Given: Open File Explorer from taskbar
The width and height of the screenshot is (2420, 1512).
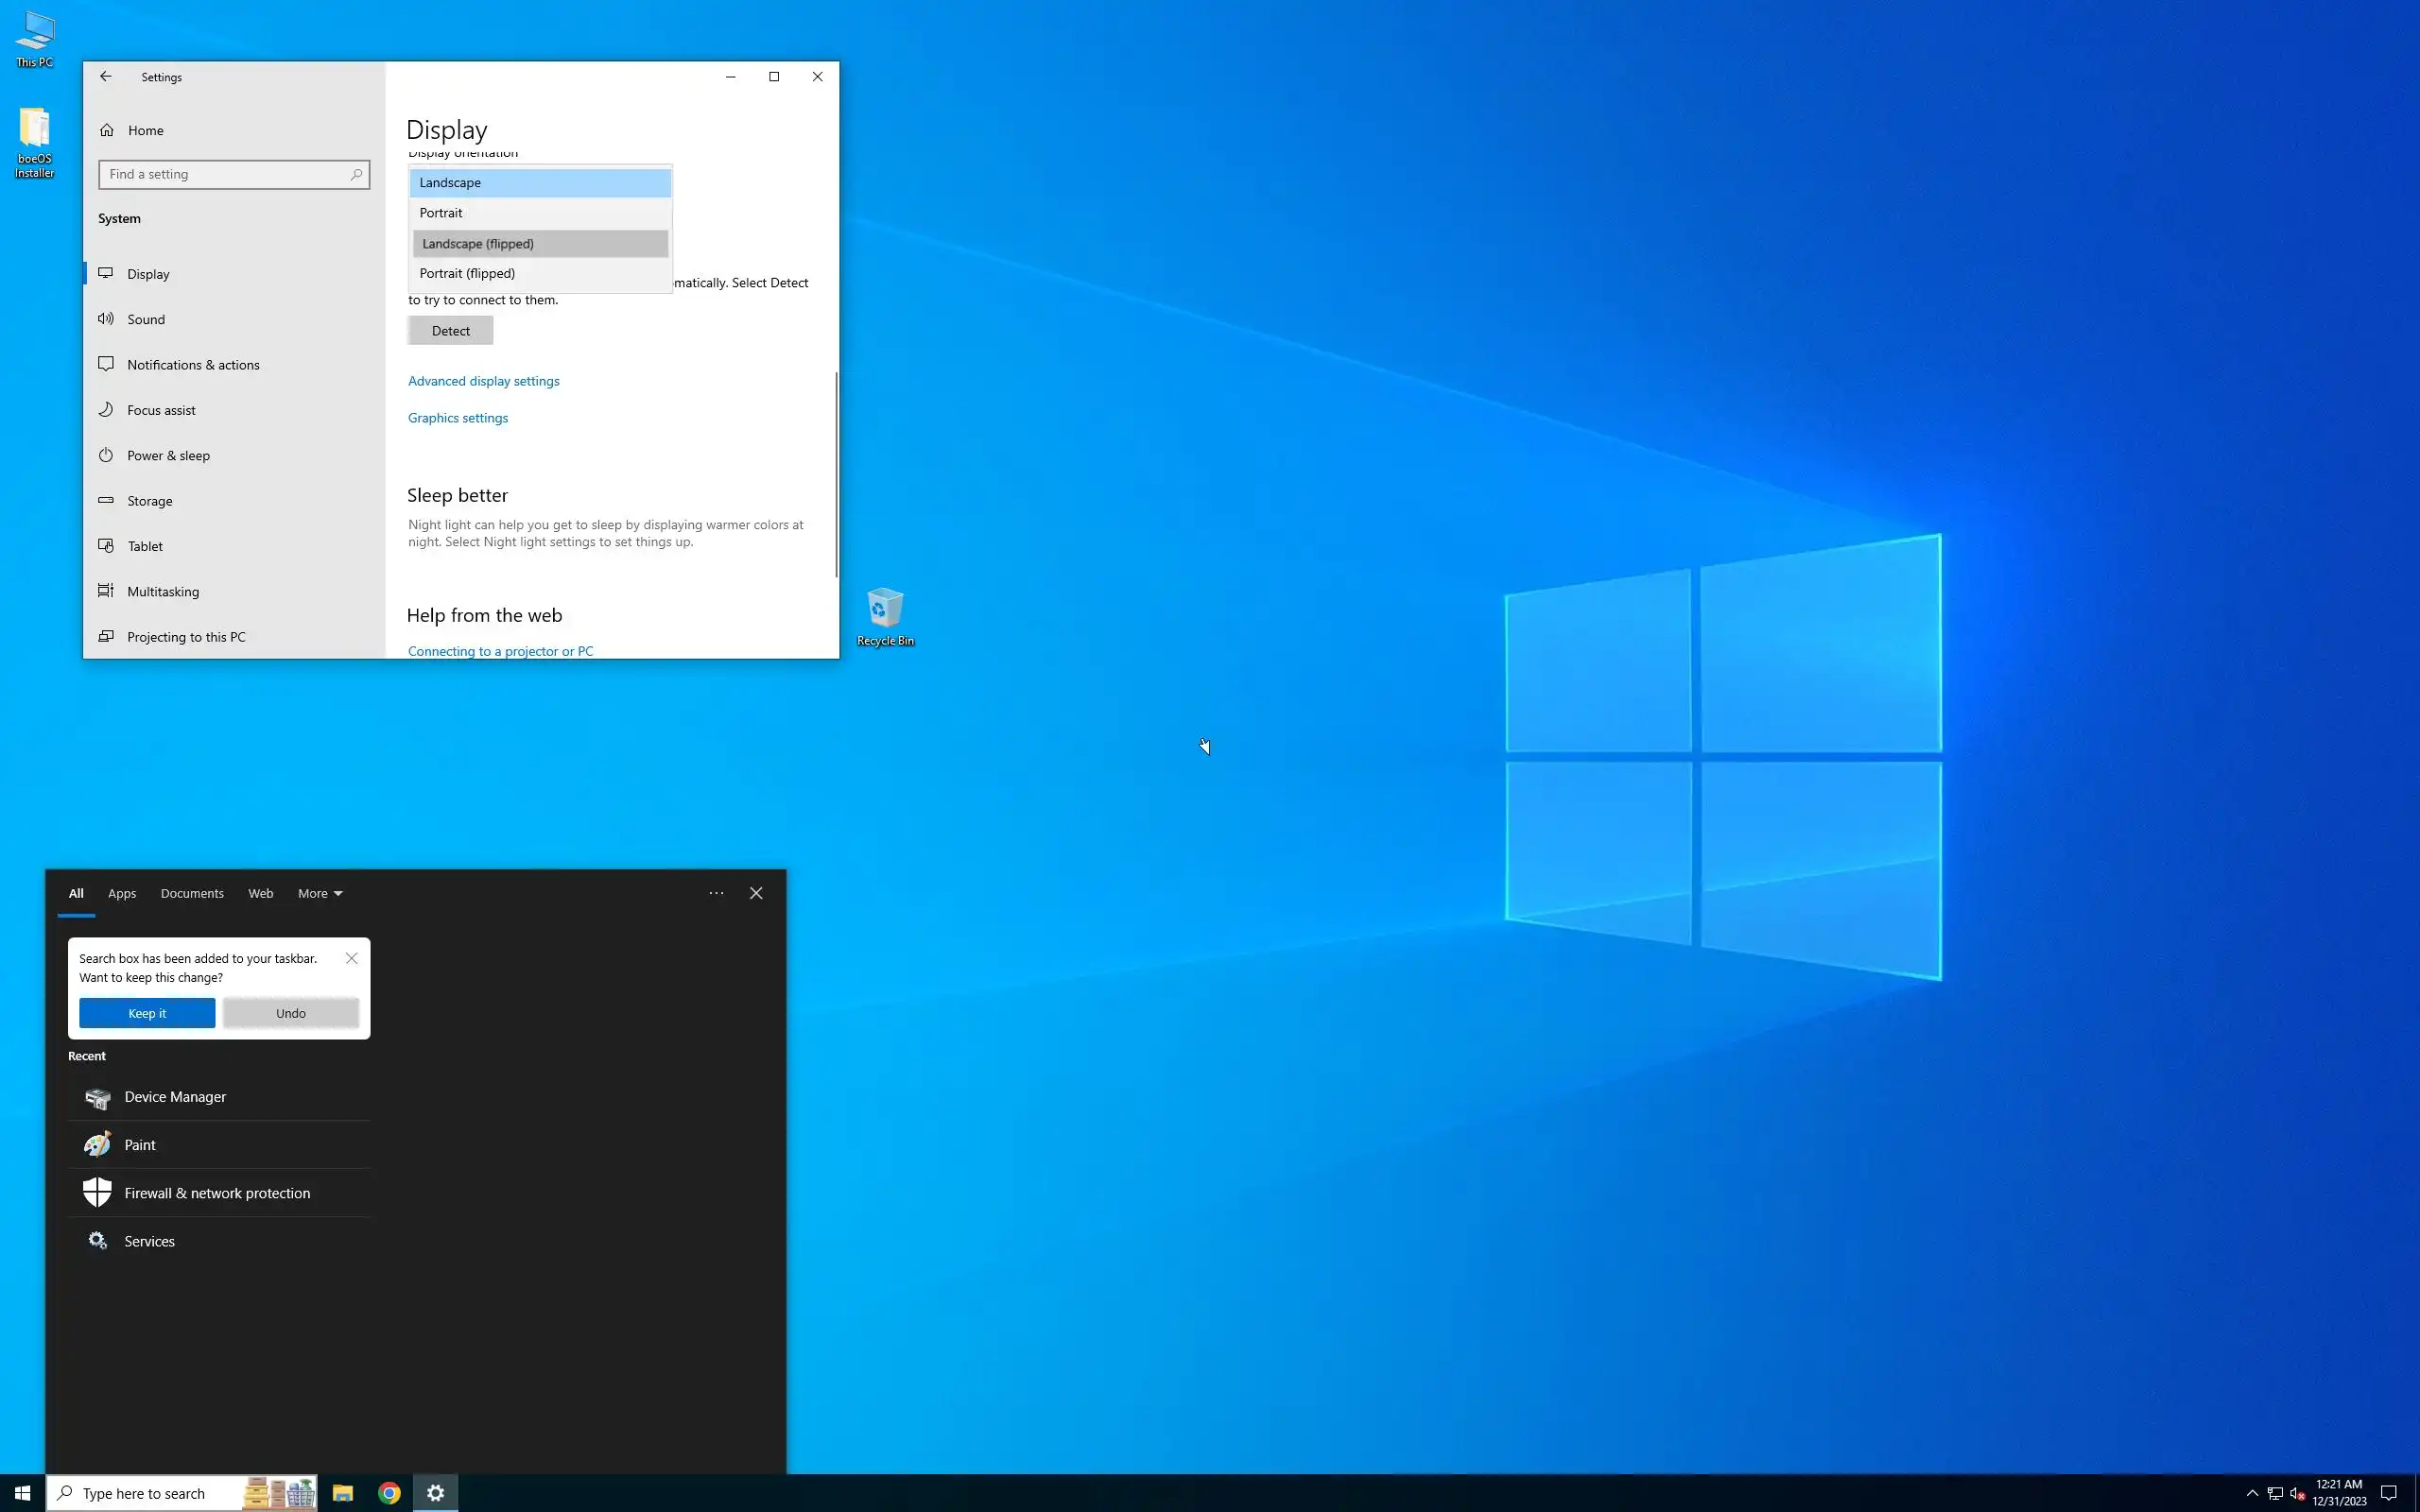Looking at the screenshot, I should (343, 1493).
